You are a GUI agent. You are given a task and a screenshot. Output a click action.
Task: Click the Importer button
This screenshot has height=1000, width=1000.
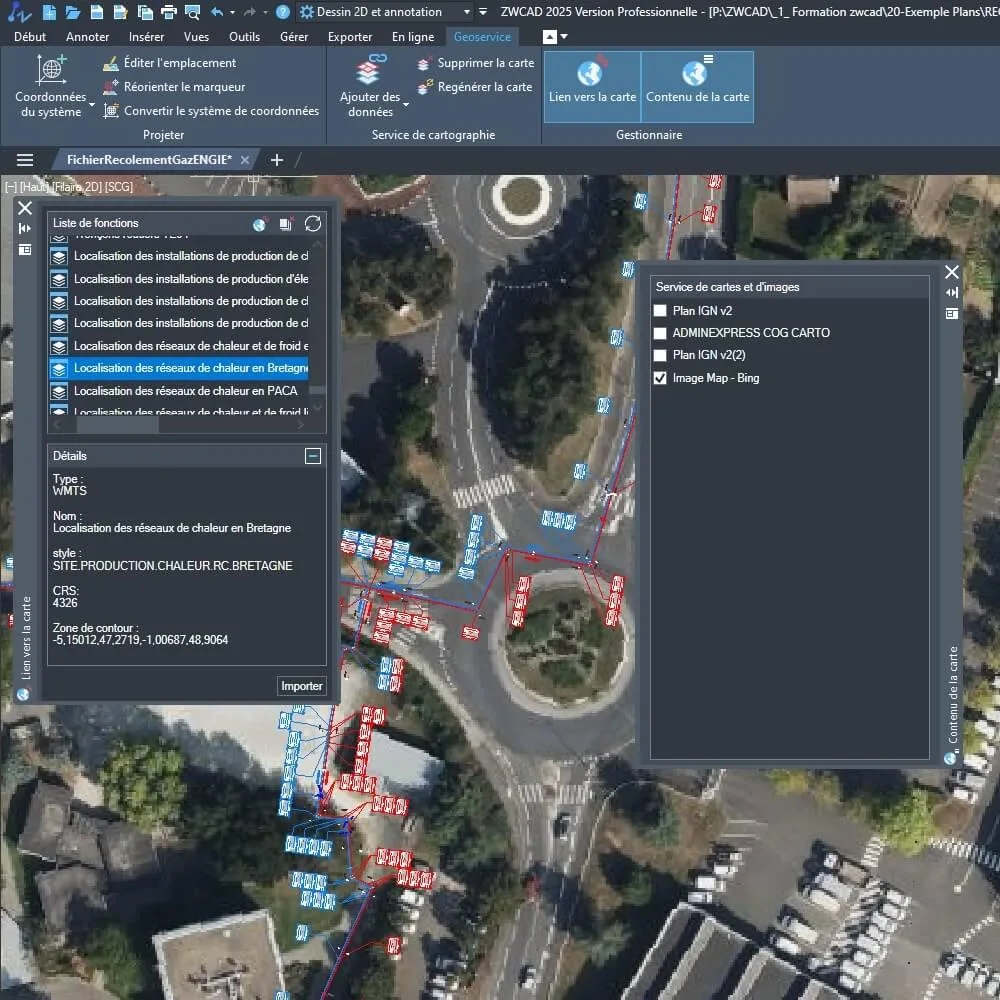coord(302,686)
